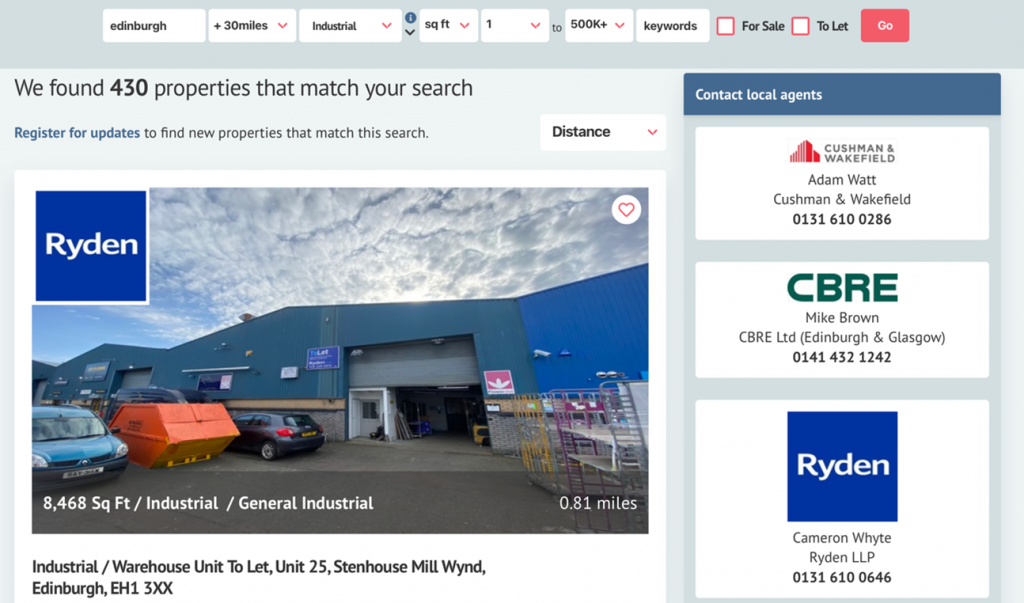The image size is (1024, 603).
Task: Click the 430 properties found heading
Action: 244,88
